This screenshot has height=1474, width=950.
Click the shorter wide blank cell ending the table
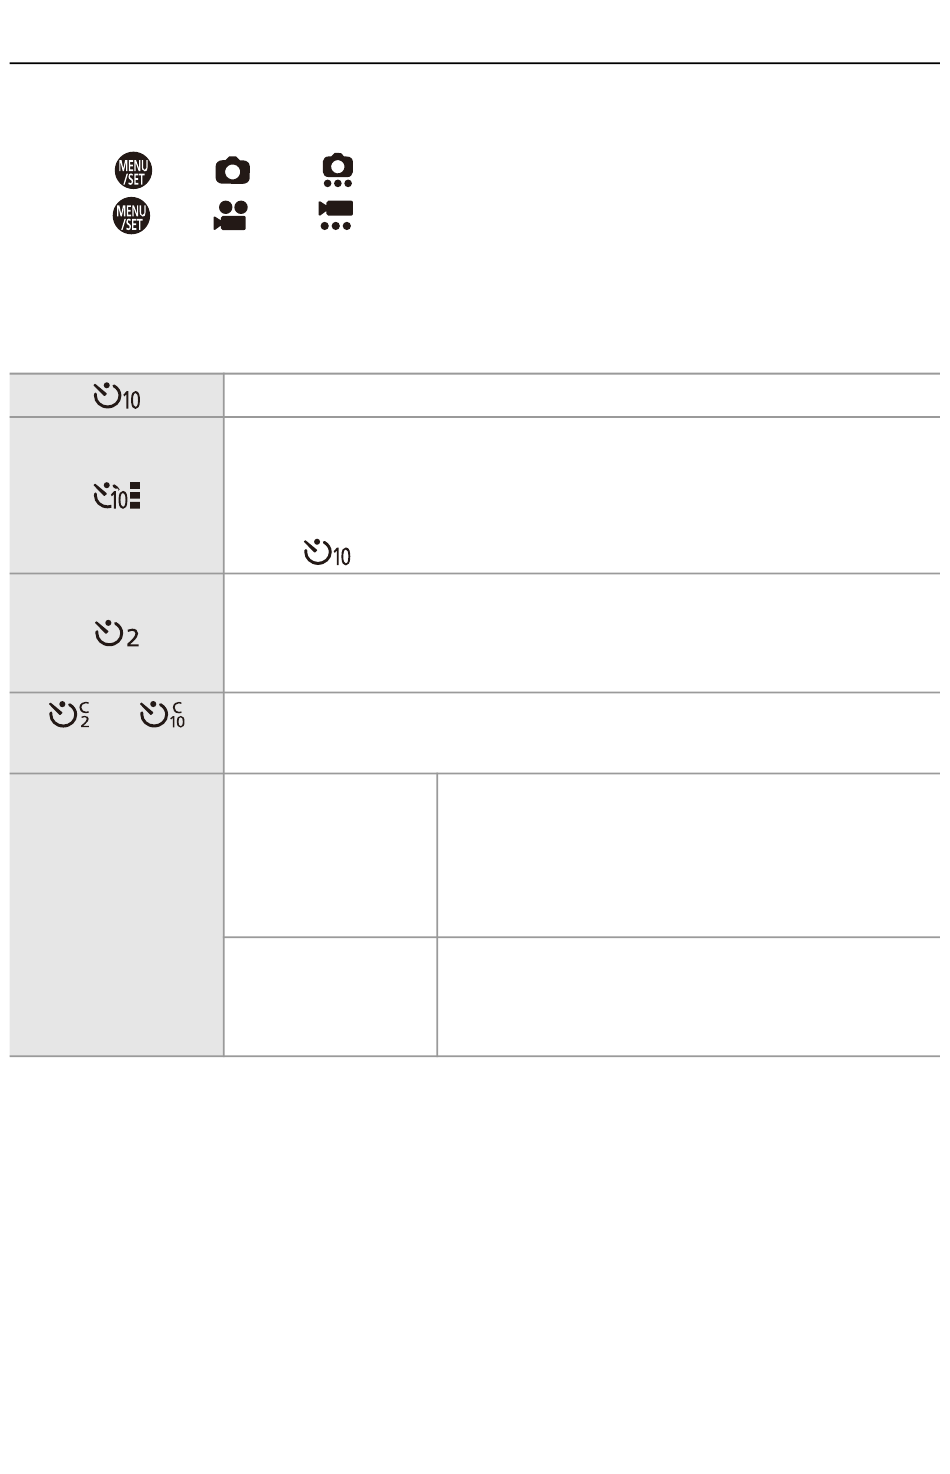[689, 997]
